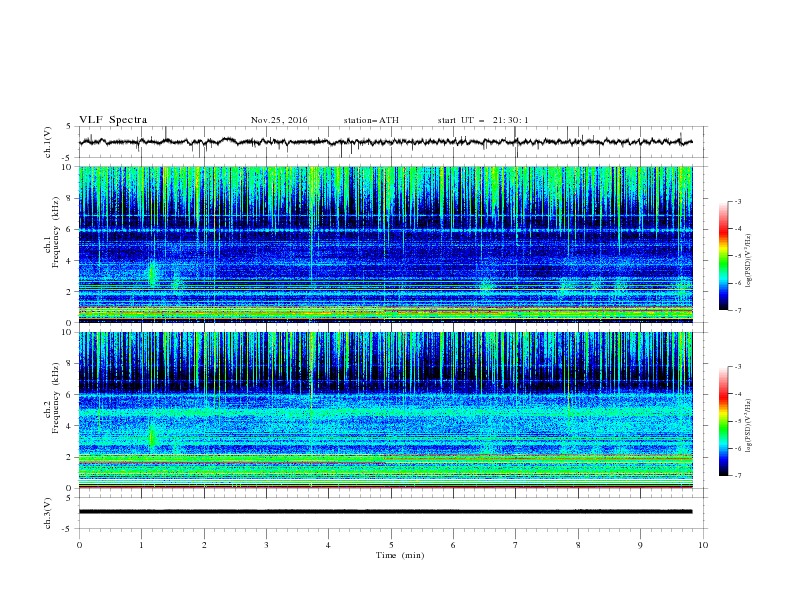Viewport: 792px width, 612px height.
Task: Click the "2" kHz tick on the ch.1 frequency axis
Action: click(70, 292)
